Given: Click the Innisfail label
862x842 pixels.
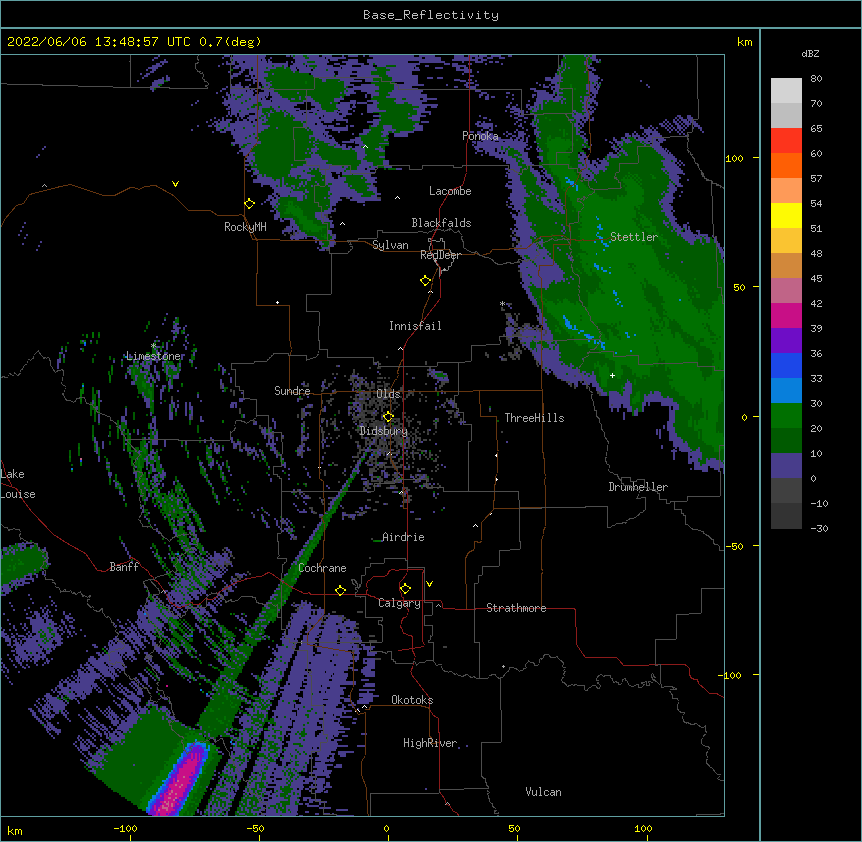Looking at the screenshot, I should click(415, 326).
